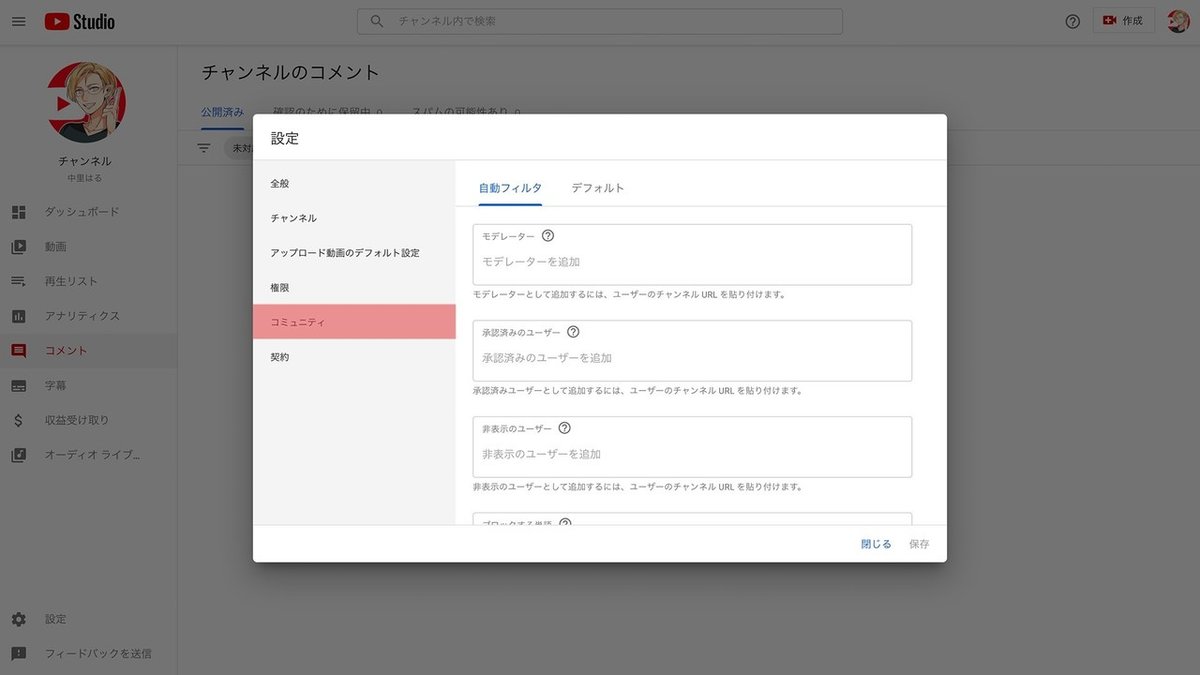Click the channel profile avatar in top bar
Screen dimensions: 1200x675
1177,21
